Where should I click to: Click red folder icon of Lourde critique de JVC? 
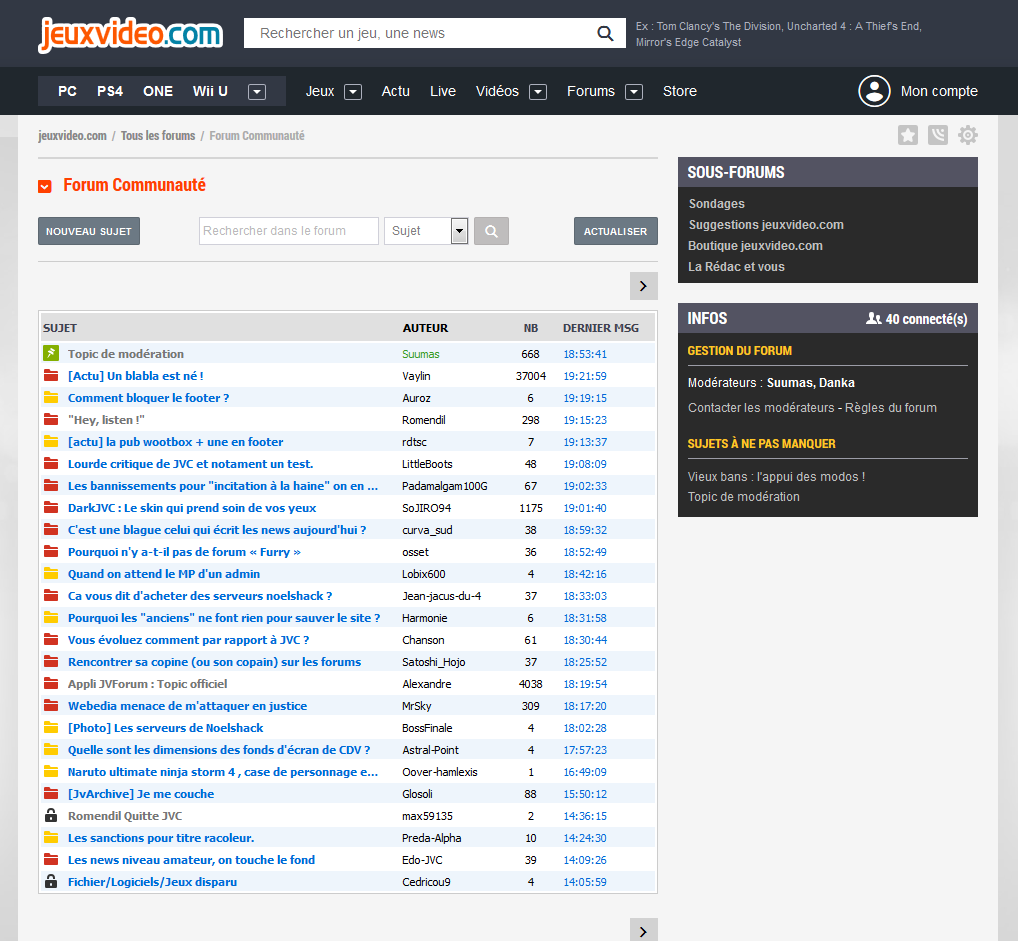click(x=51, y=464)
